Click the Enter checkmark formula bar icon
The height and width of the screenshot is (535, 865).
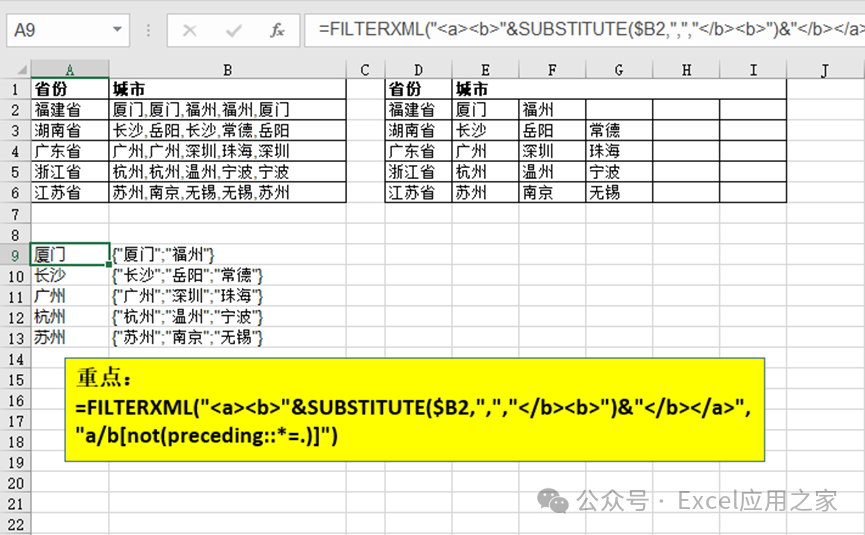tap(233, 30)
